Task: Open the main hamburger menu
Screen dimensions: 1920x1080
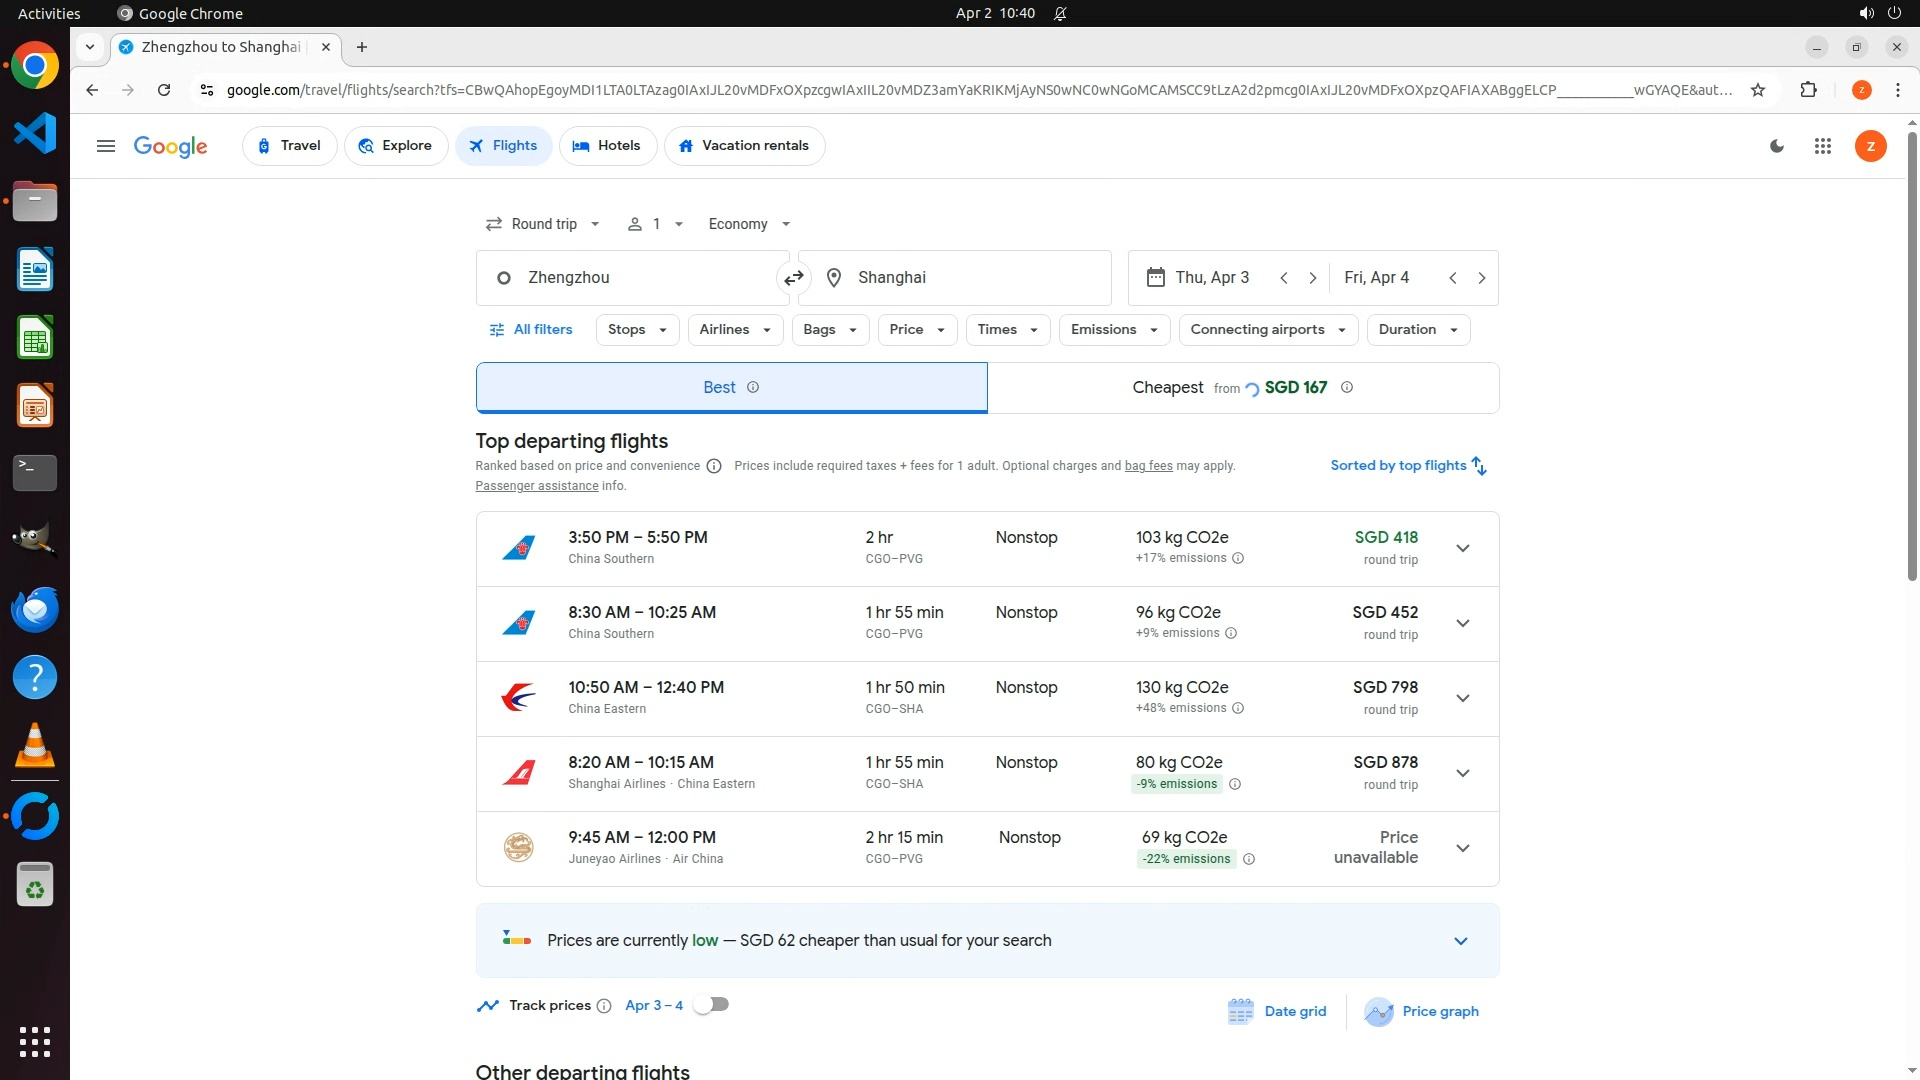Action: click(105, 146)
